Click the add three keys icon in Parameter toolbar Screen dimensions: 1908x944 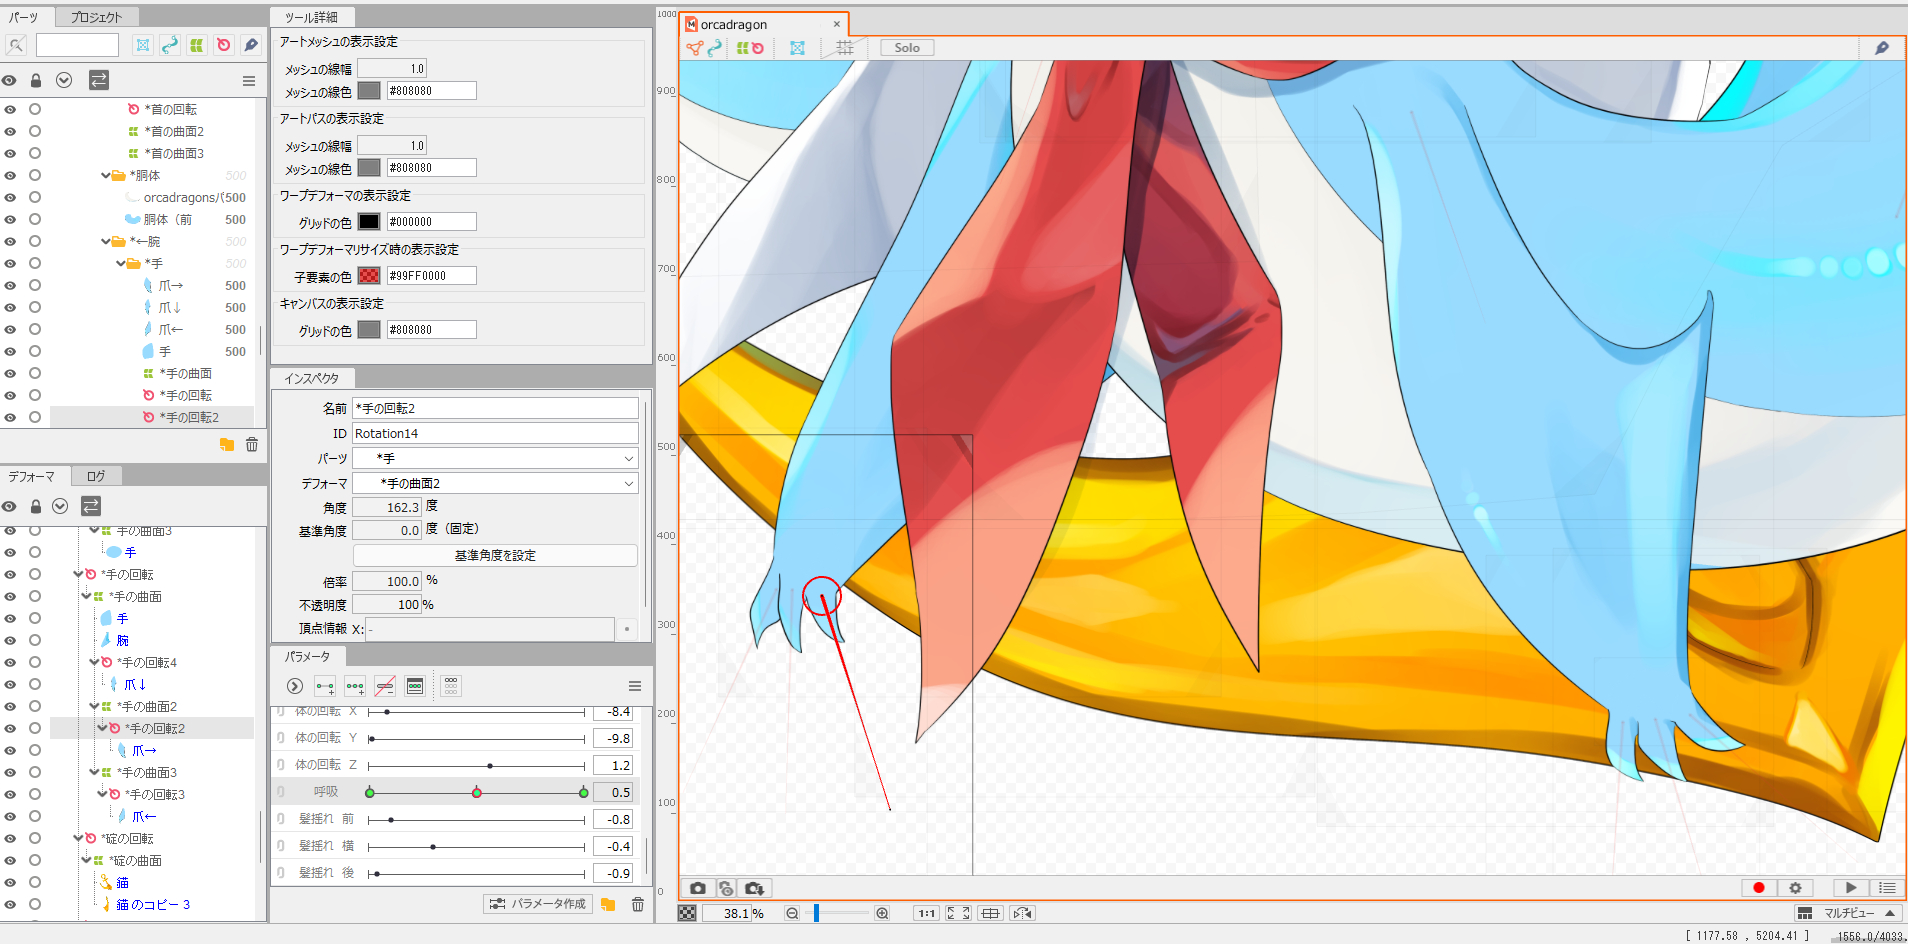pos(355,686)
